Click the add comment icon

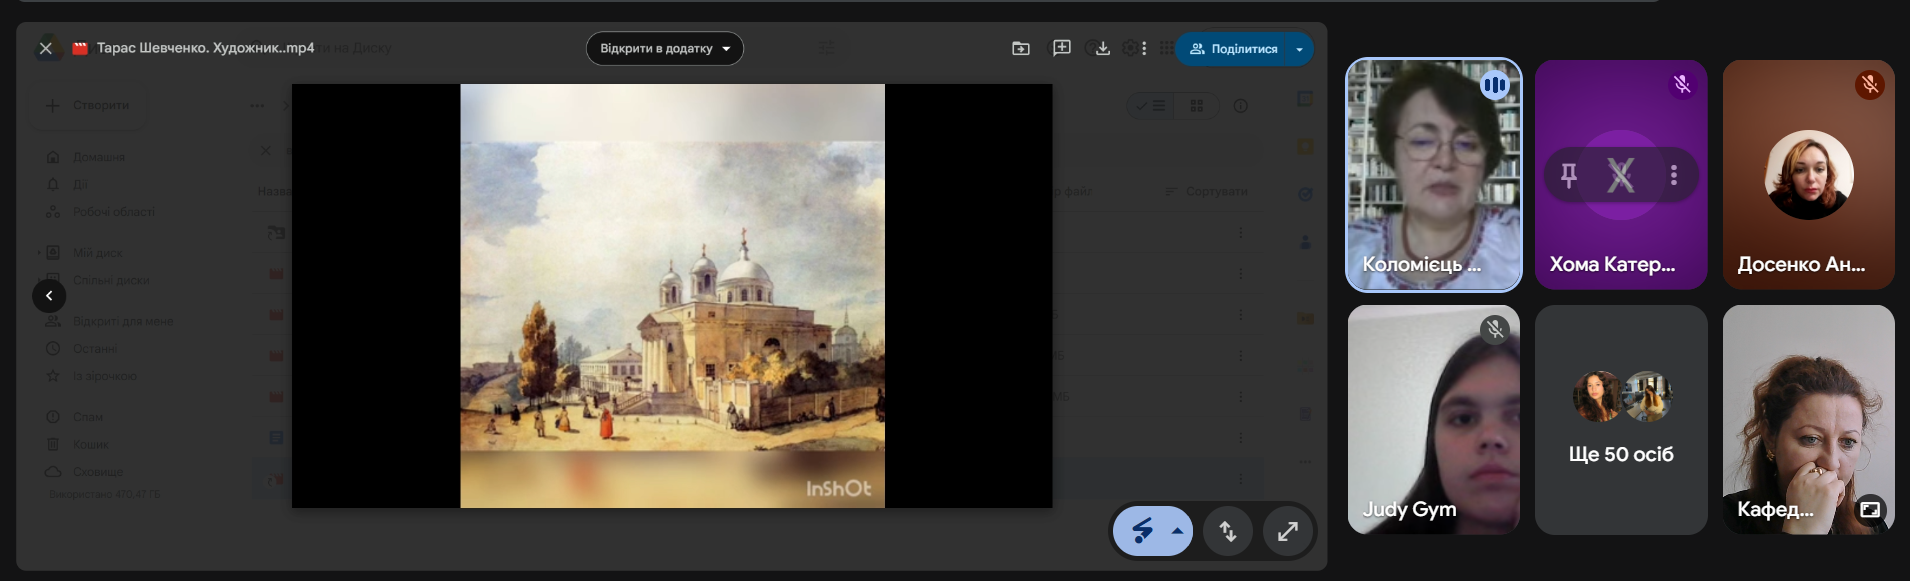[1062, 48]
